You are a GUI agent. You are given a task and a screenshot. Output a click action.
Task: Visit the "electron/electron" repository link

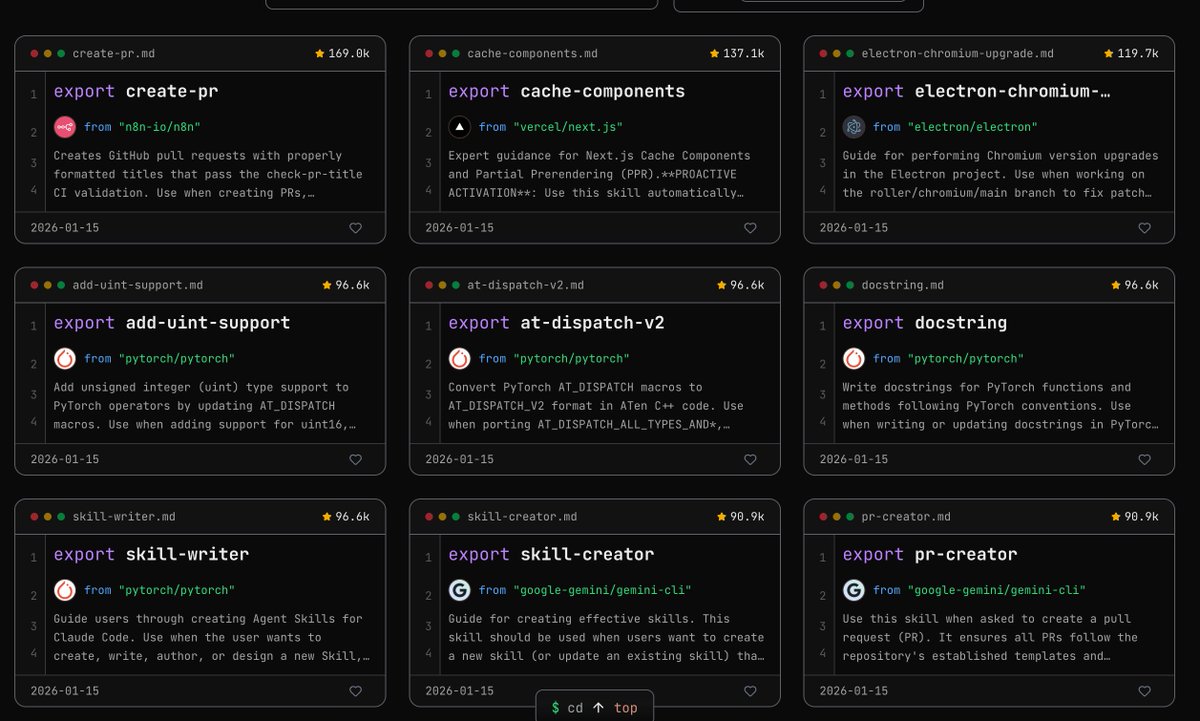[972, 127]
